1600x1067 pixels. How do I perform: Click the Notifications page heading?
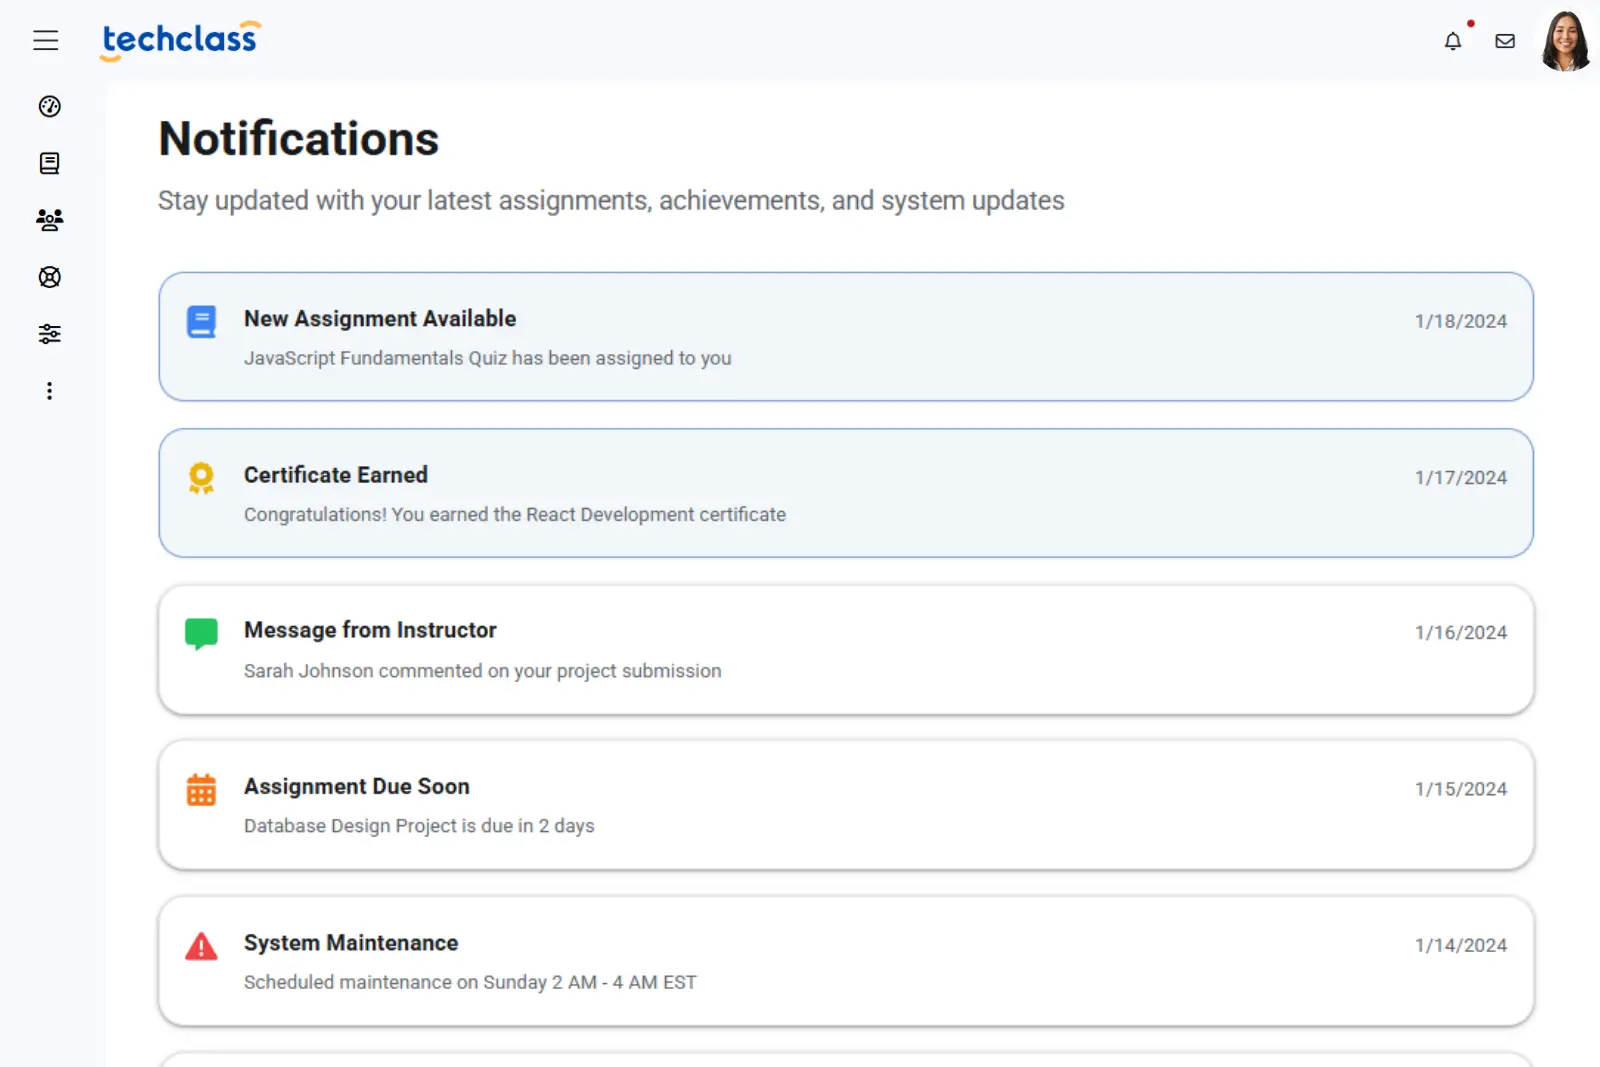(x=299, y=139)
